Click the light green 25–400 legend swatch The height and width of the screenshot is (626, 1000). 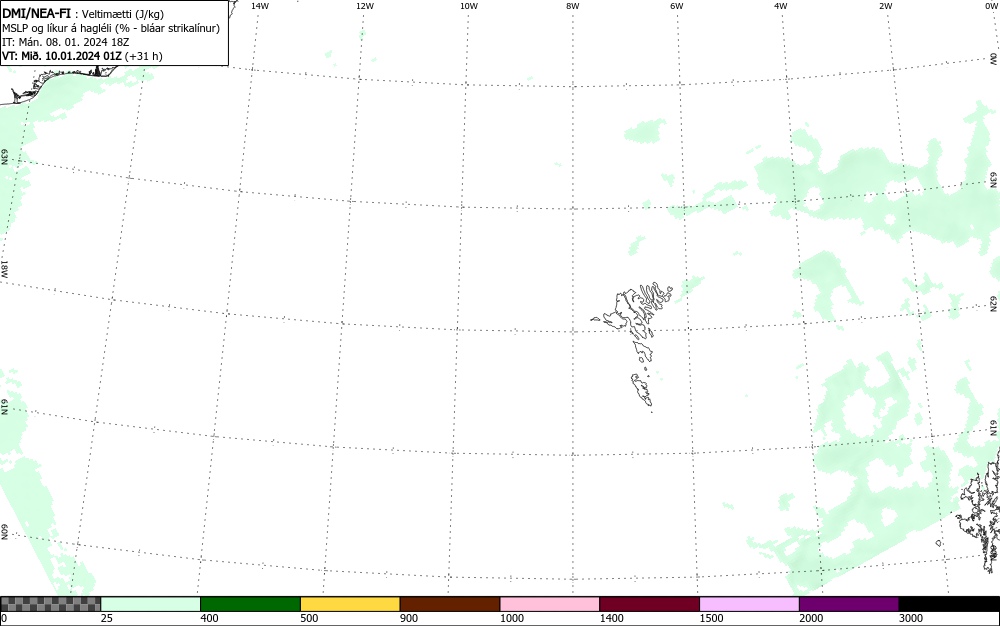pyautogui.click(x=151, y=604)
